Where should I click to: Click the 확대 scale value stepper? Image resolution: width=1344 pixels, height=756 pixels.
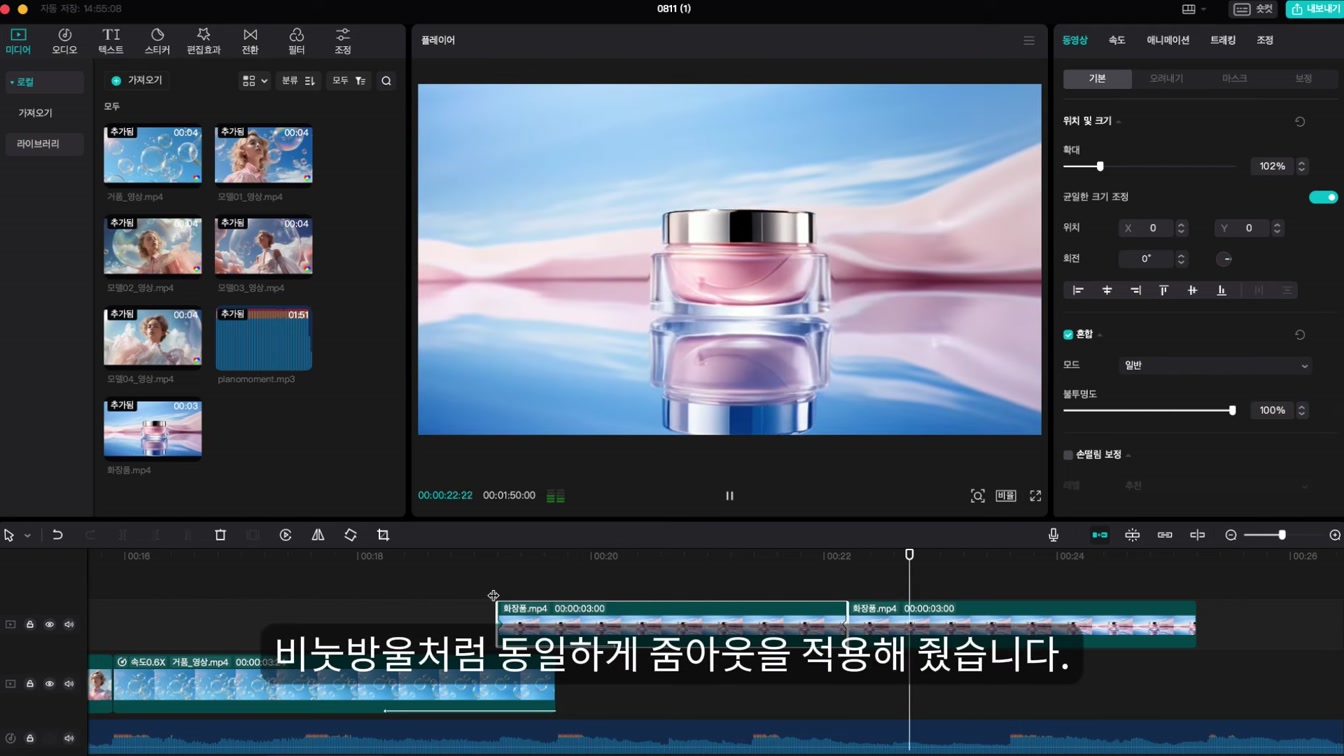click(1302, 166)
